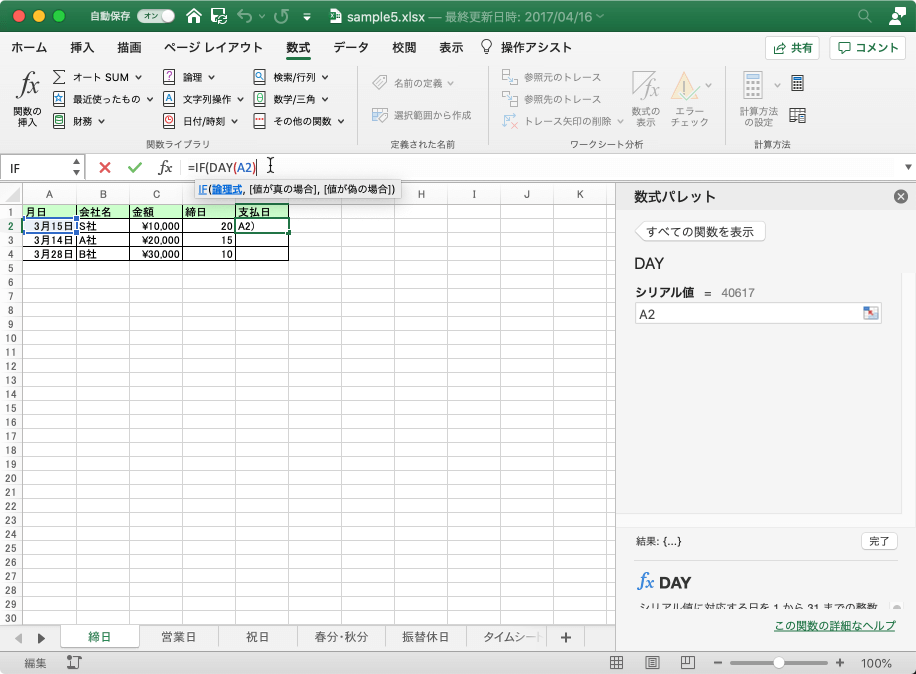Click the zoom in plus button
This screenshot has height=674, width=916.
coord(839,663)
